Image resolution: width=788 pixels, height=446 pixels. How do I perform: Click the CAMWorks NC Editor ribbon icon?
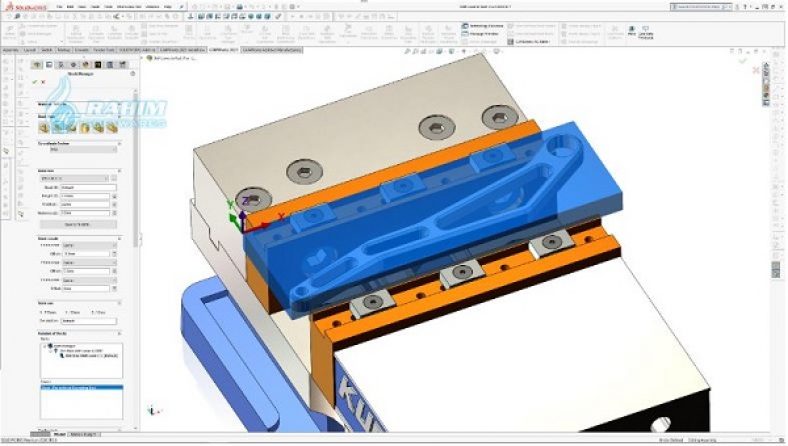[510, 42]
